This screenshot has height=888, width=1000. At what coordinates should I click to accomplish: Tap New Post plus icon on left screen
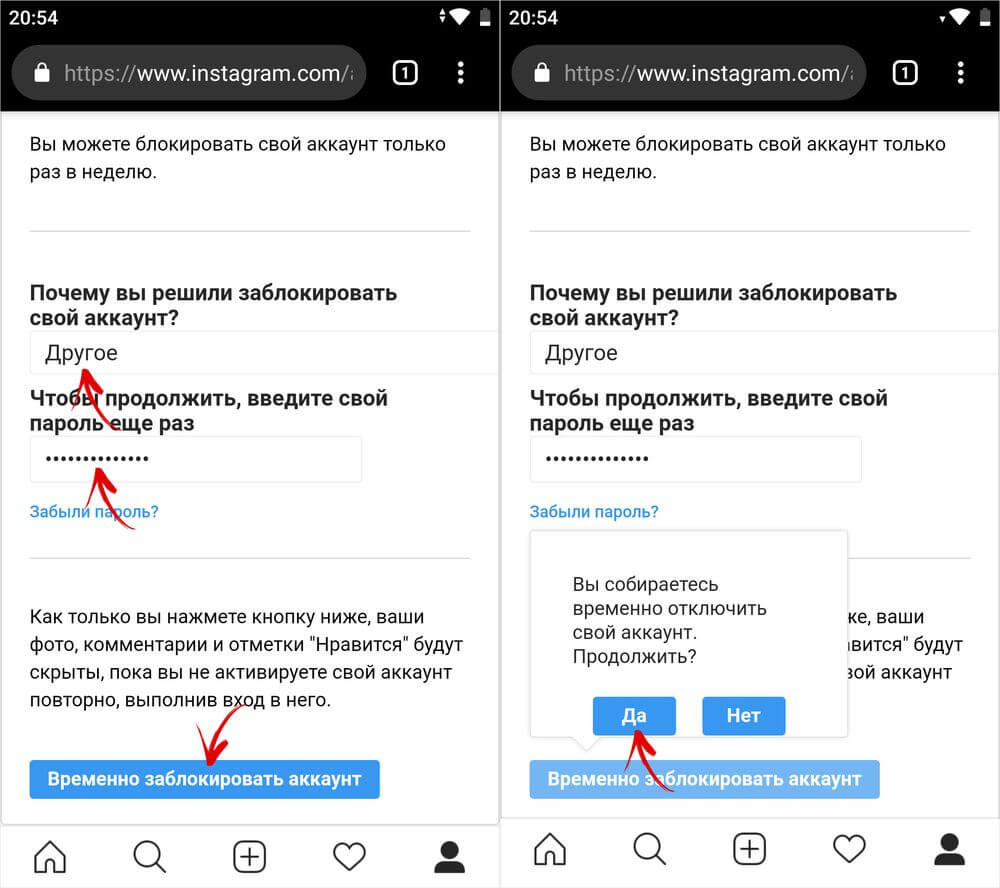[x=249, y=856]
